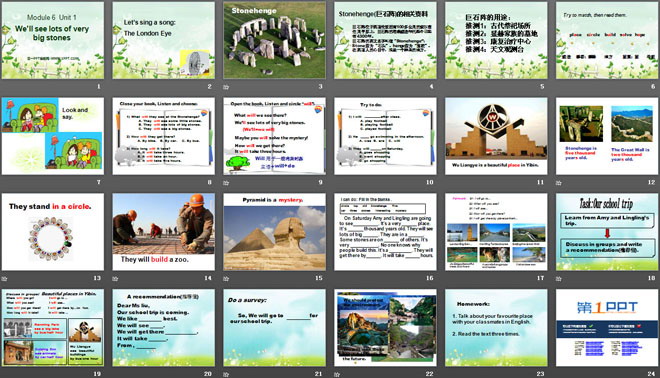
Task: Click the animation star icon below slide 12
Action: tap(559, 183)
